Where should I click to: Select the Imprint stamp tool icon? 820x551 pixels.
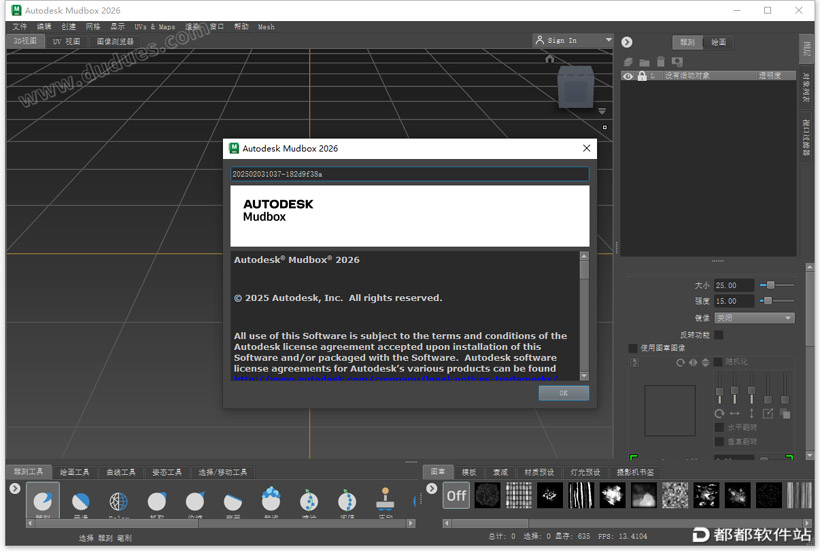click(385, 499)
